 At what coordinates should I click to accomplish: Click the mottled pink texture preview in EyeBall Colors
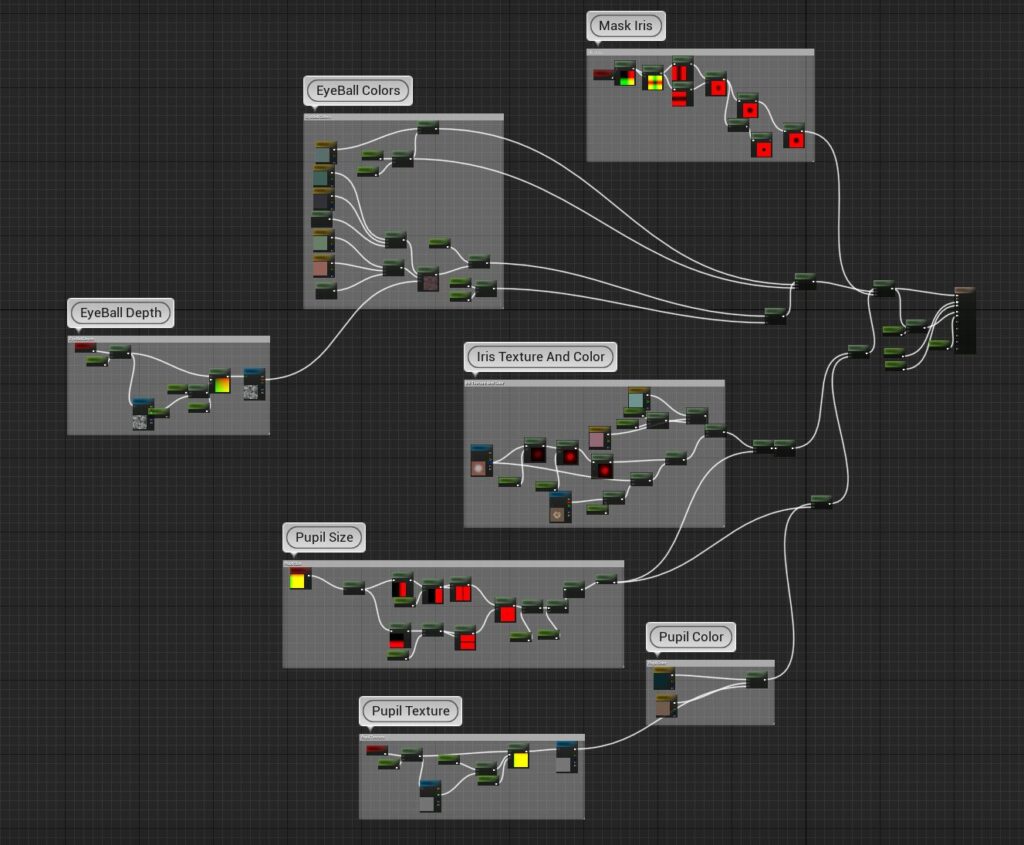(428, 280)
